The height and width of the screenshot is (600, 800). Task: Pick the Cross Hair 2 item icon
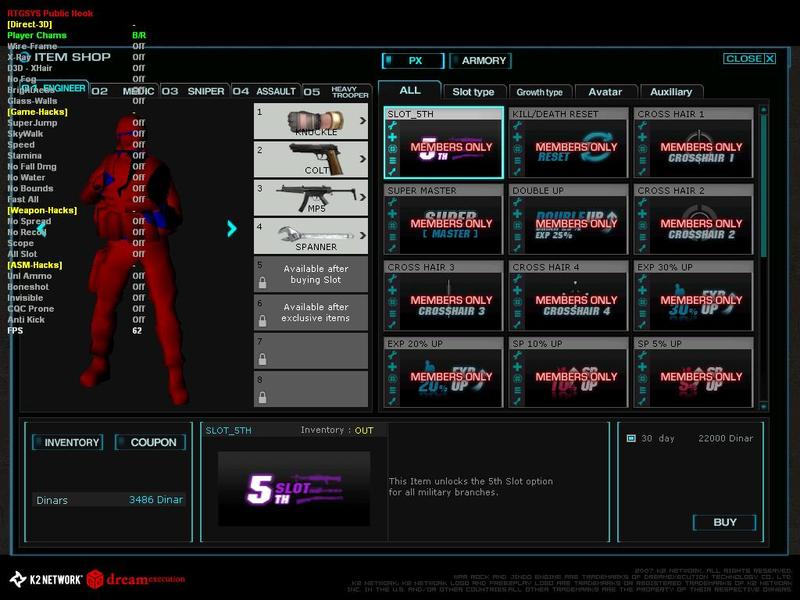coord(700,225)
